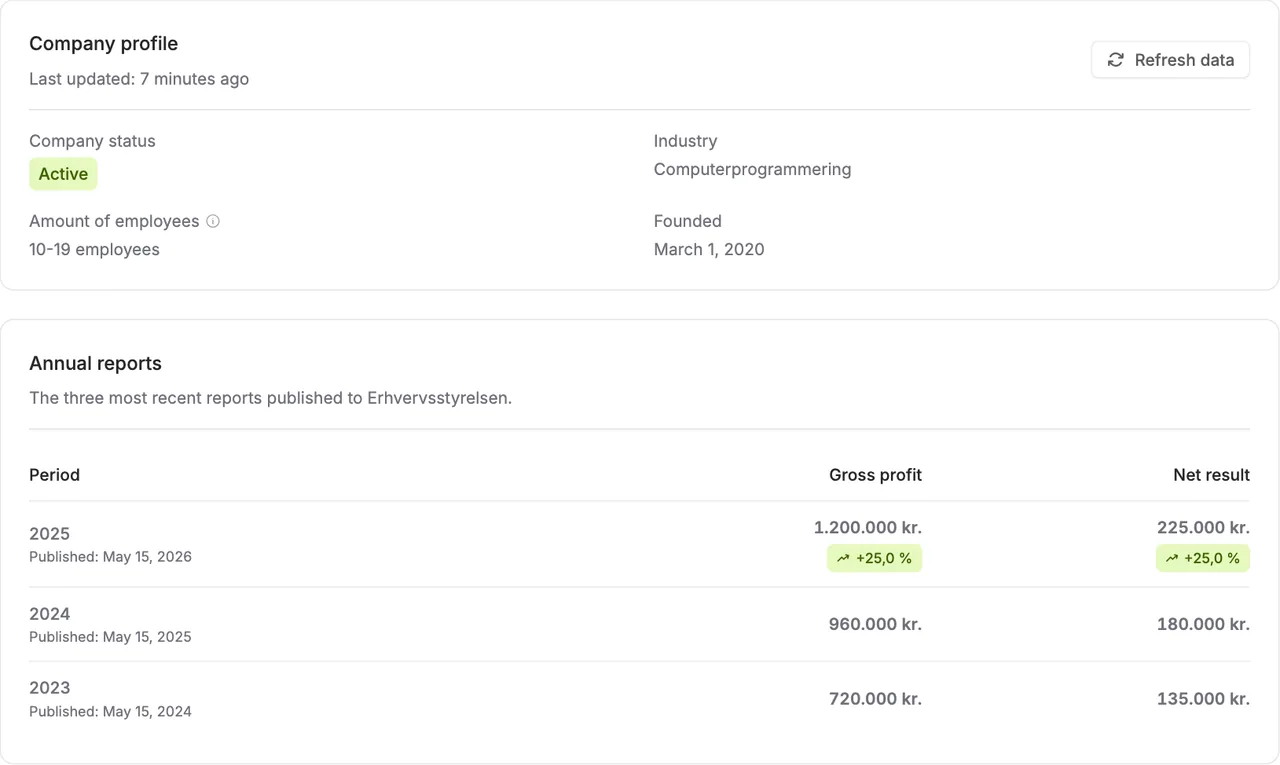Click net result +25,0 % trend badge
This screenshot has height=765, width=1280.
click(x=1203, y=558)
